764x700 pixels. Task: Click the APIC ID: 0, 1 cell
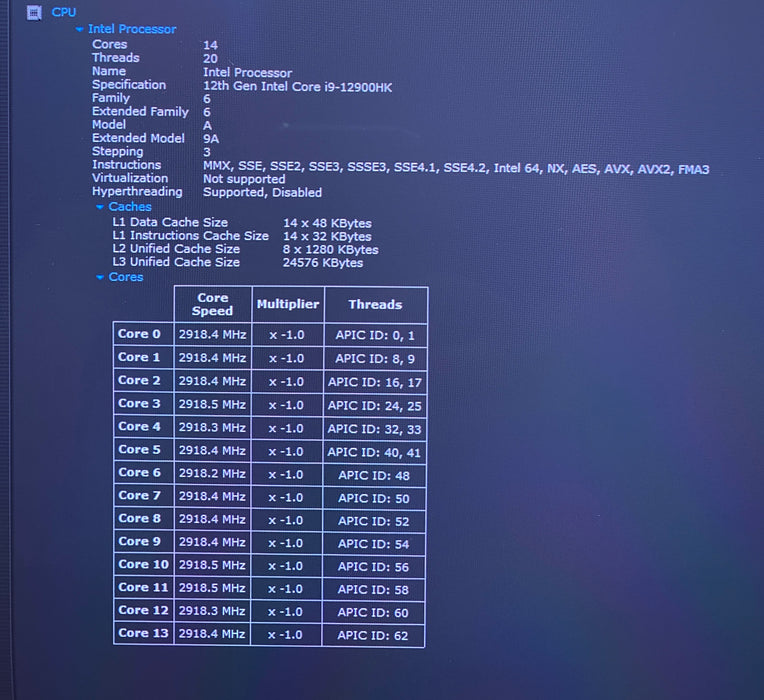pyautogui.click(x=375, y=335)
